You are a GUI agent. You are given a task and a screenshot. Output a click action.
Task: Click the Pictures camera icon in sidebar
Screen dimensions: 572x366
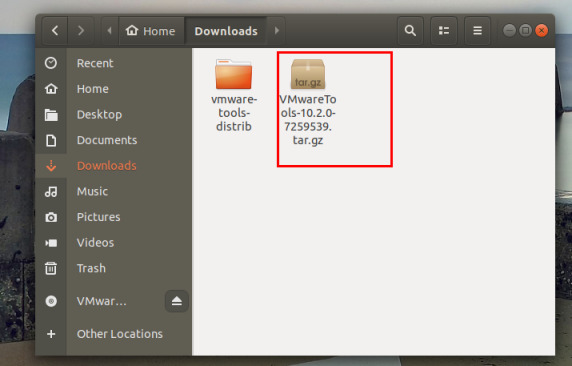(51, 217)
